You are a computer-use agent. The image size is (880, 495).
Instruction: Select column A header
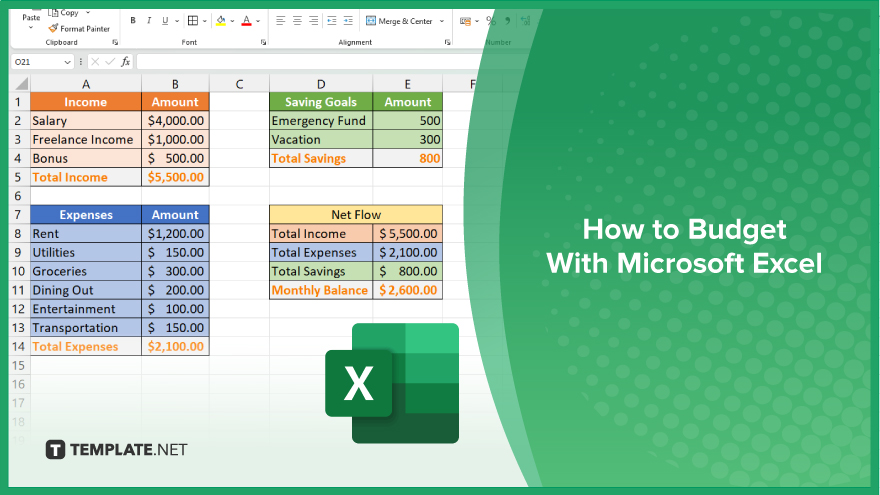tap(86, 84)
